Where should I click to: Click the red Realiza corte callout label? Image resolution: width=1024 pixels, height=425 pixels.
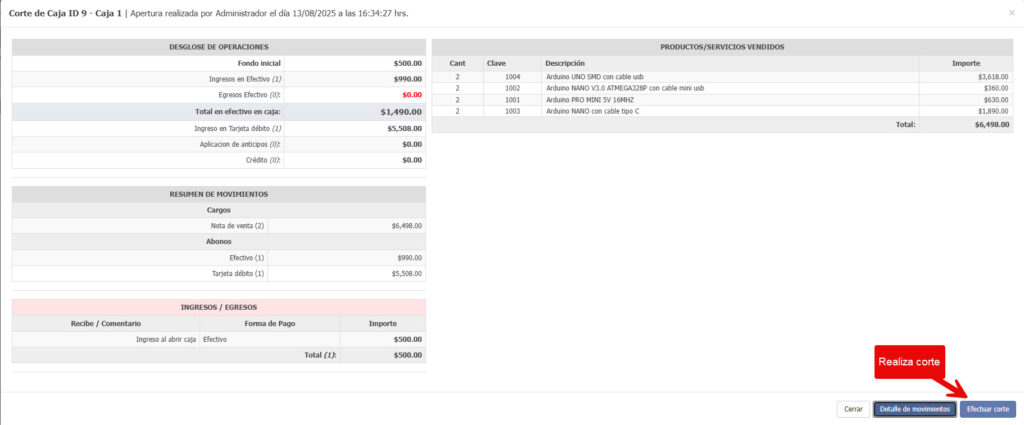click(x=908, y=362)
